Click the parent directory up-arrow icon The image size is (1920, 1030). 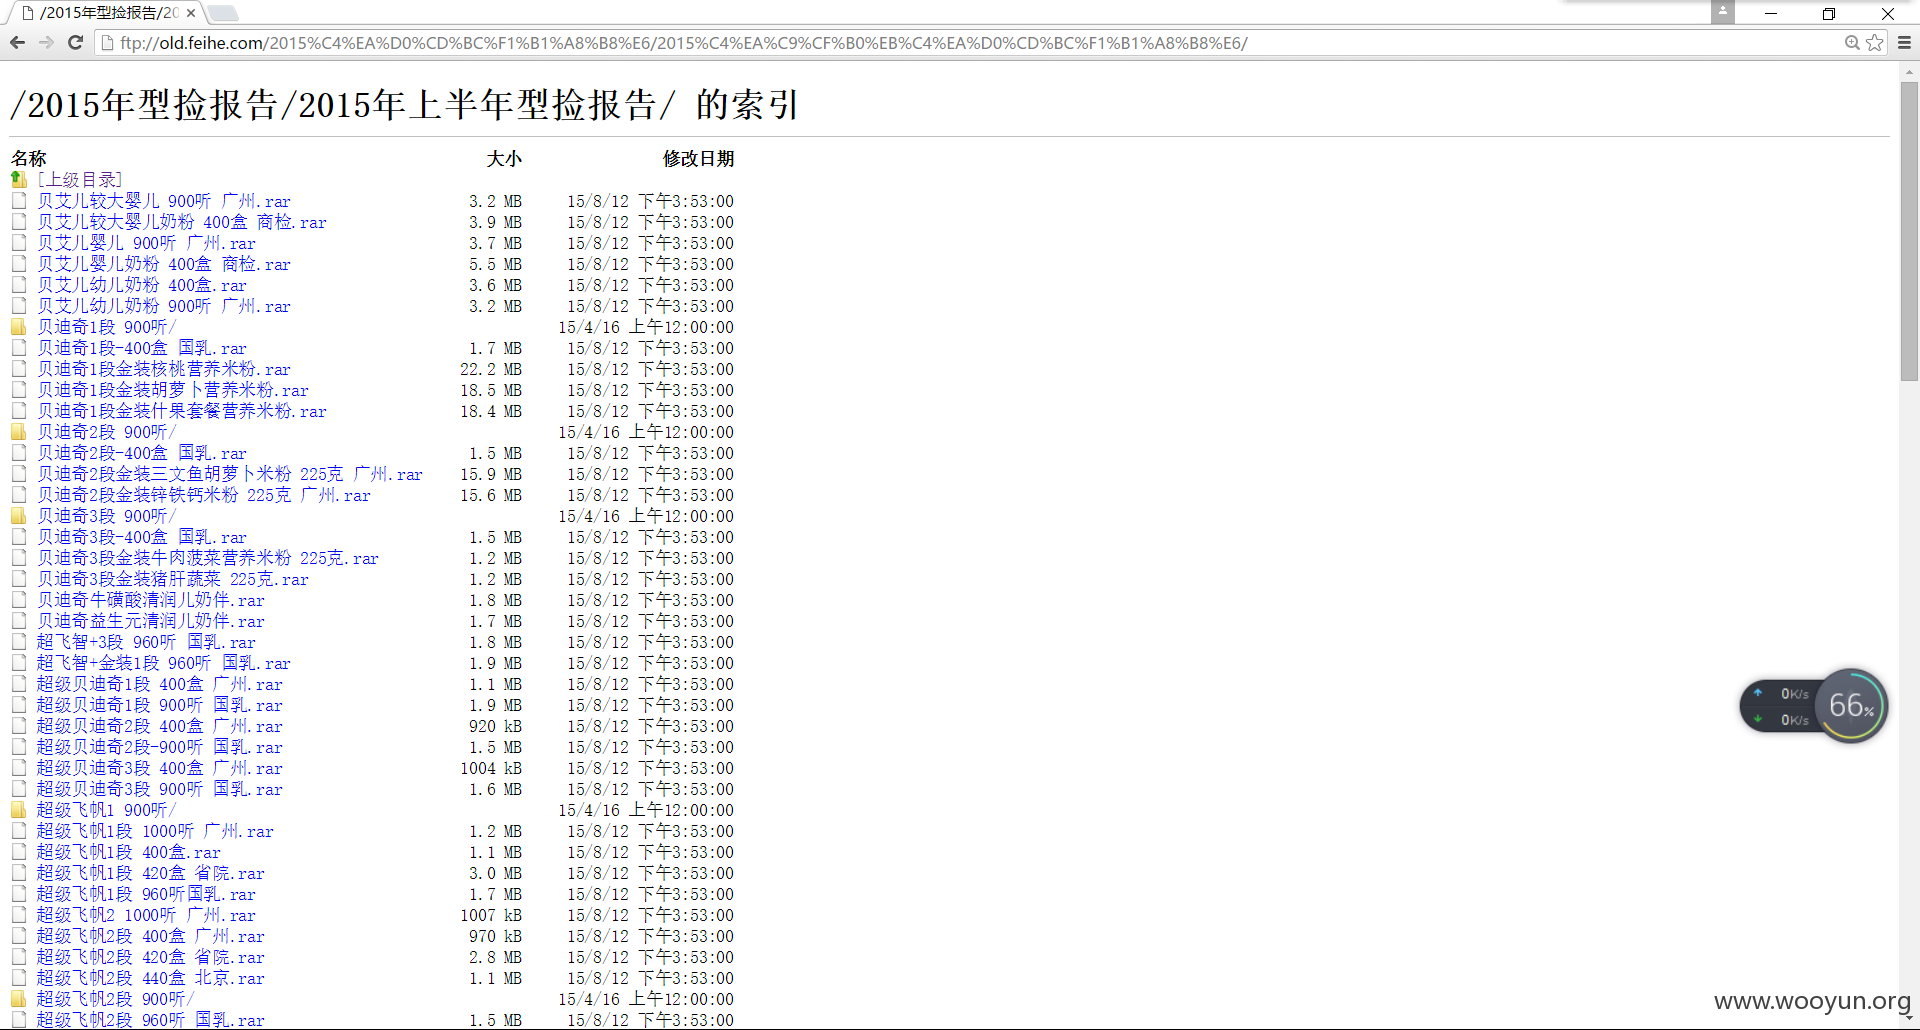[19, 180]
